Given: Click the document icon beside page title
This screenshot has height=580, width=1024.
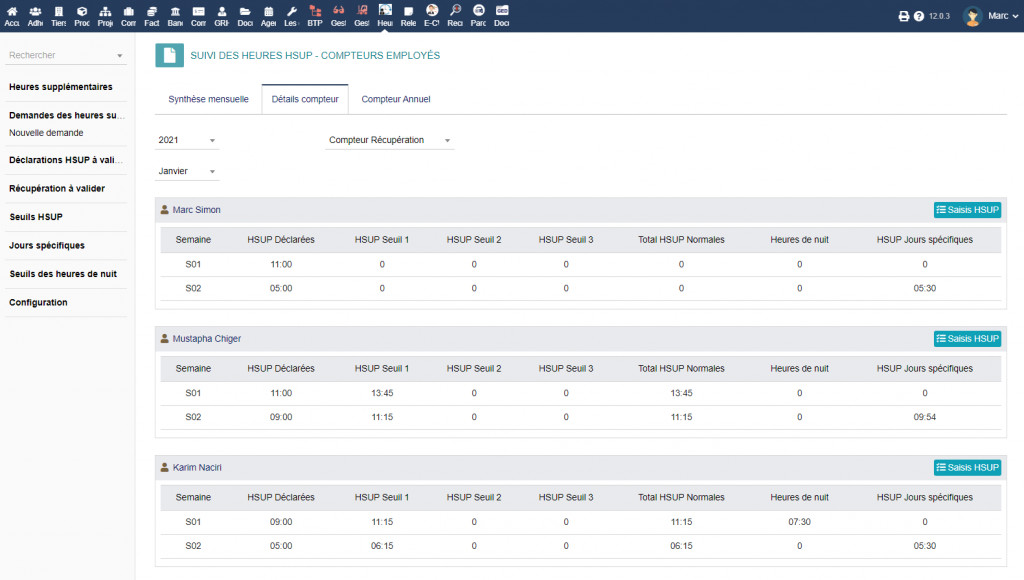Looking at the screenshot, I should (169, 56).
